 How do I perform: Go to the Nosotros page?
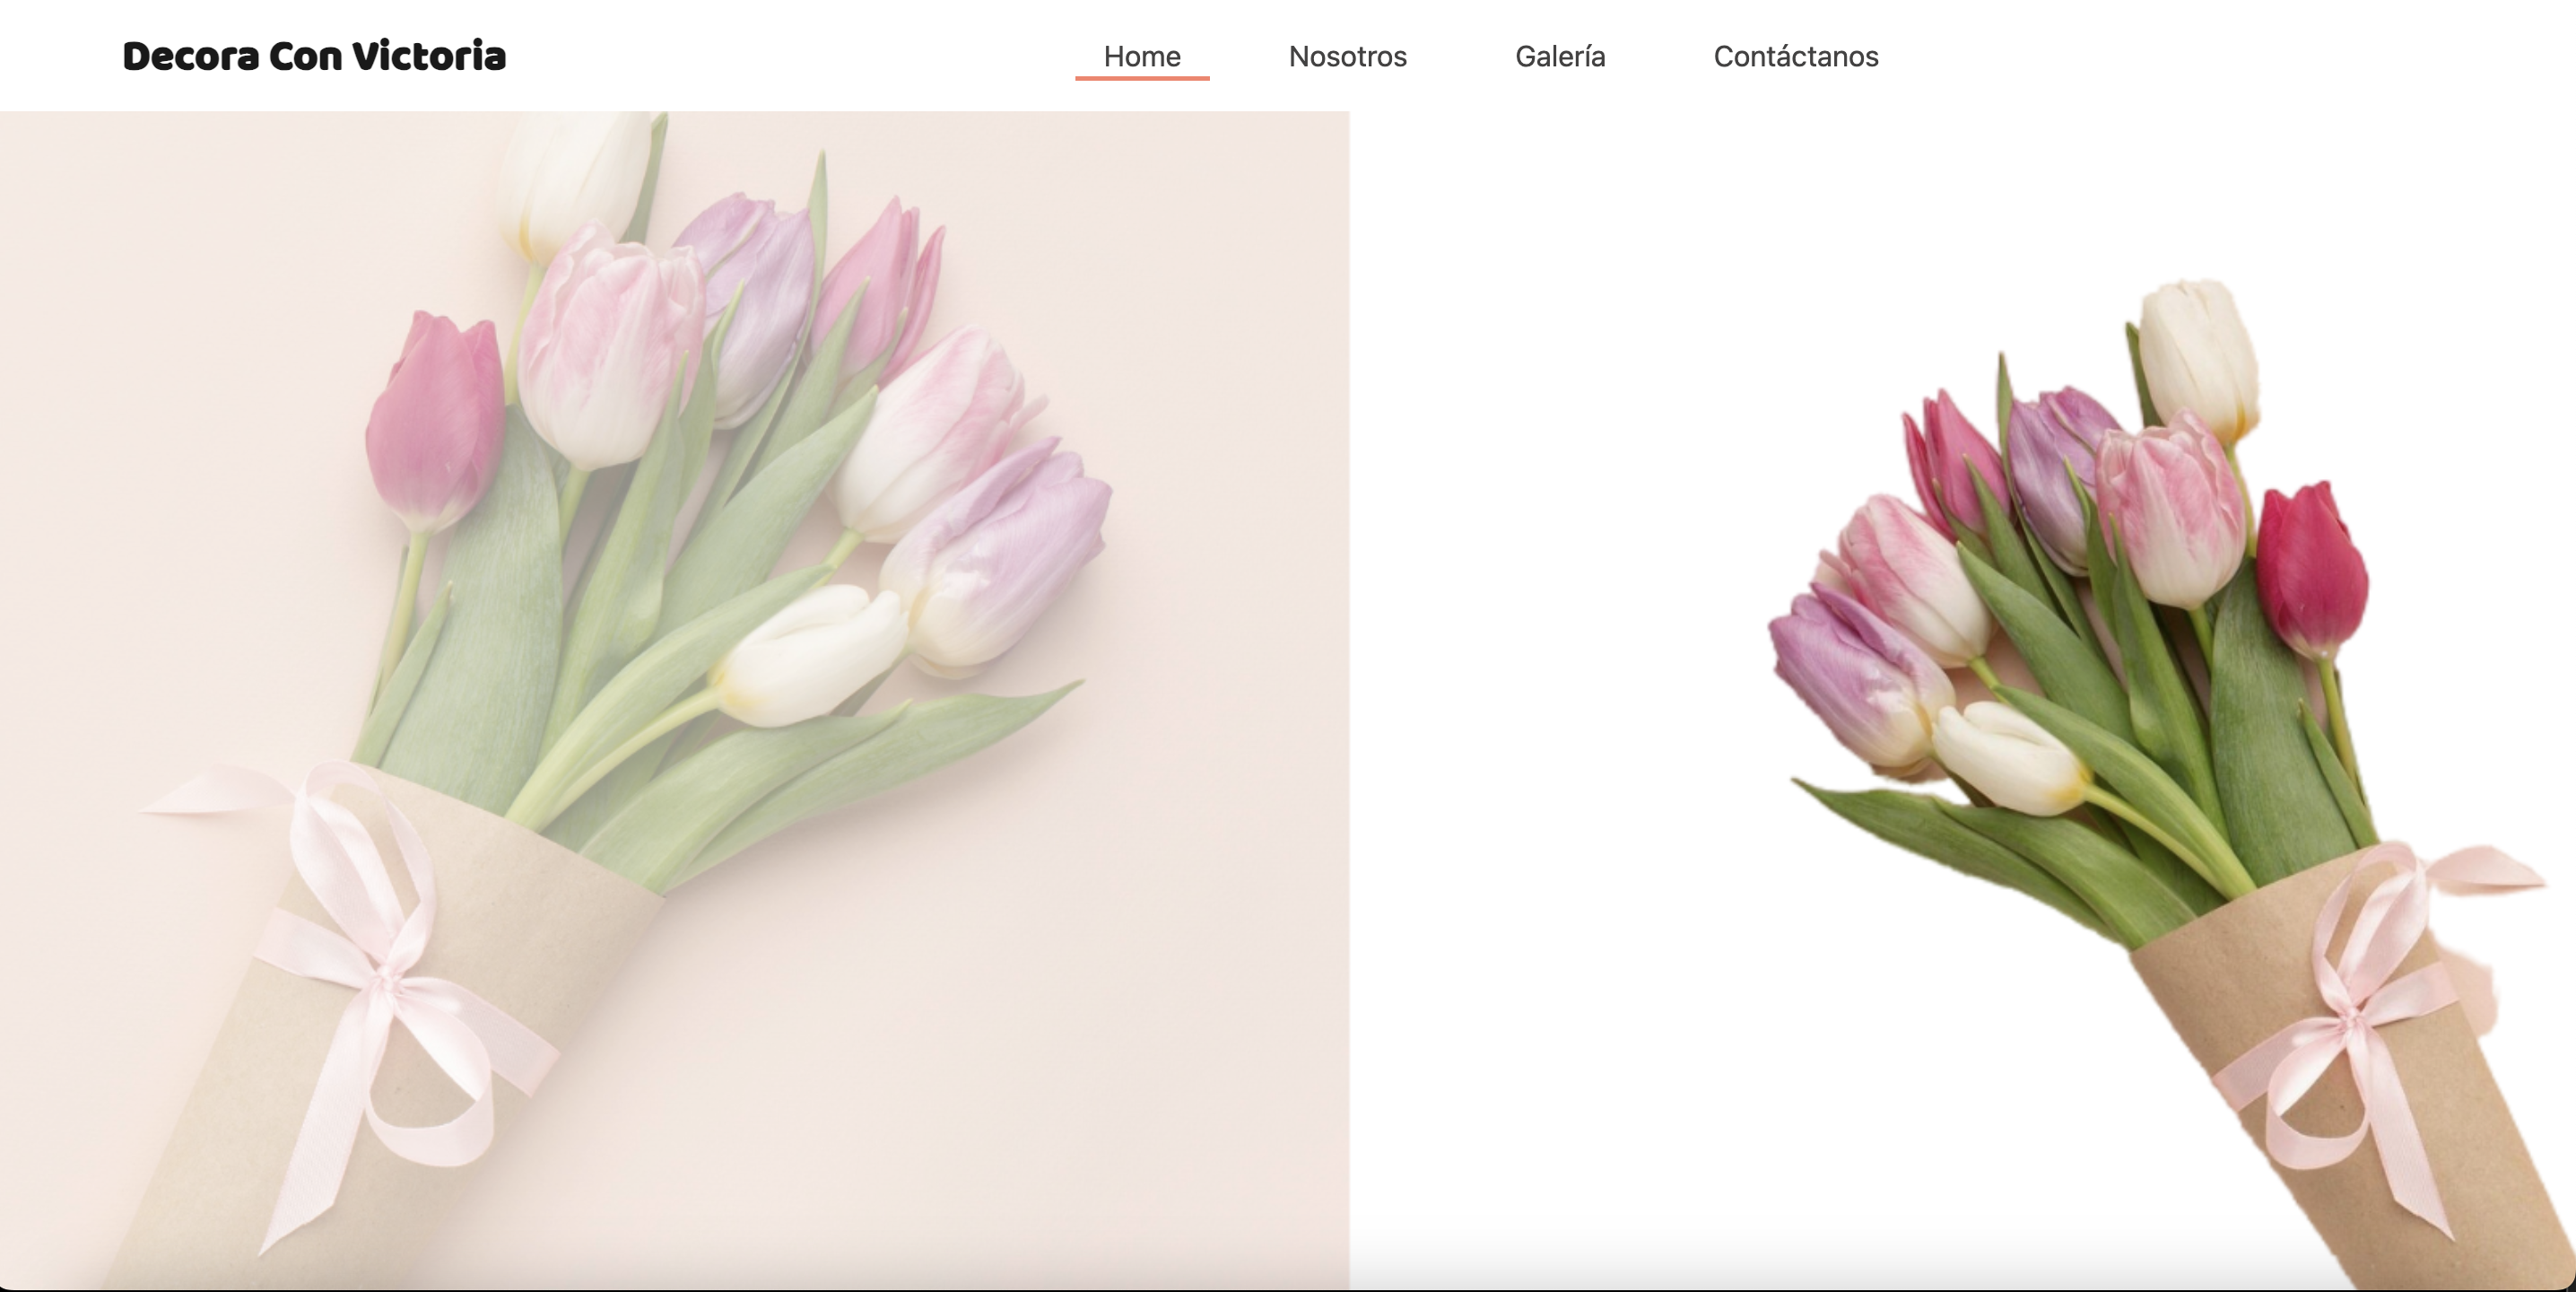[x=1347, y=56]
